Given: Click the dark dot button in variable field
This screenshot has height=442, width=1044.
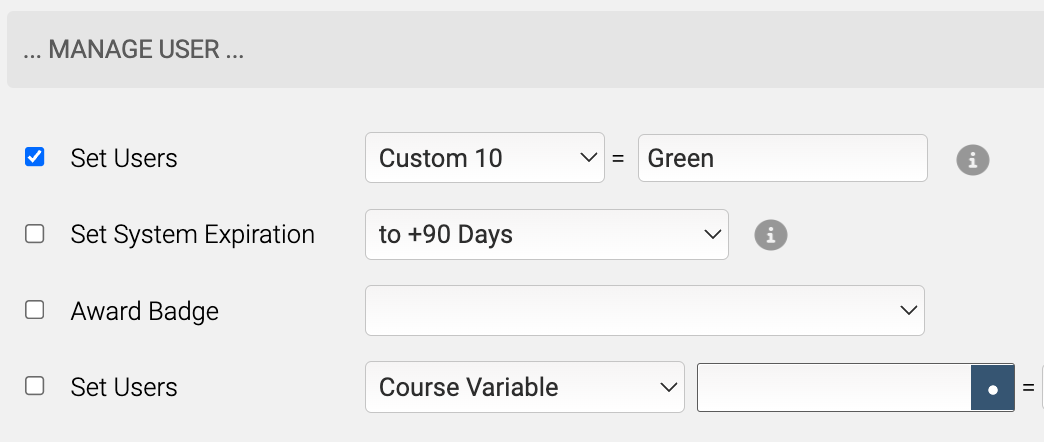Looking at the screenshot, I should tap(992, 387).
